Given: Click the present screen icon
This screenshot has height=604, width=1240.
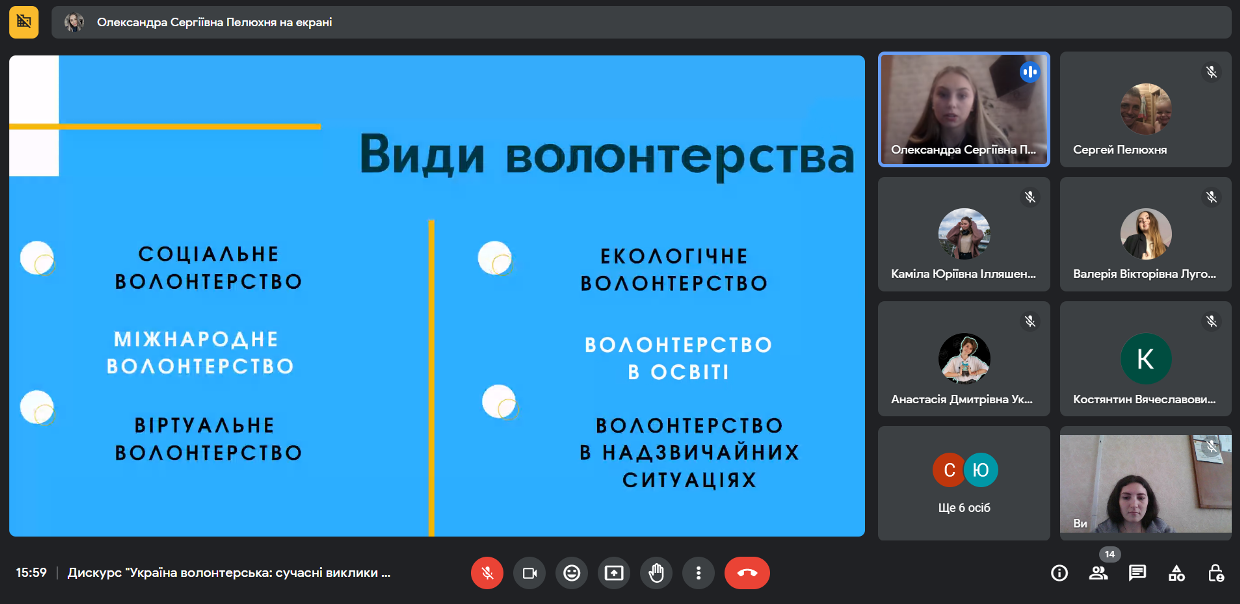Looking at the screenshot, I should pyautogui.click(x=614, y=573).
